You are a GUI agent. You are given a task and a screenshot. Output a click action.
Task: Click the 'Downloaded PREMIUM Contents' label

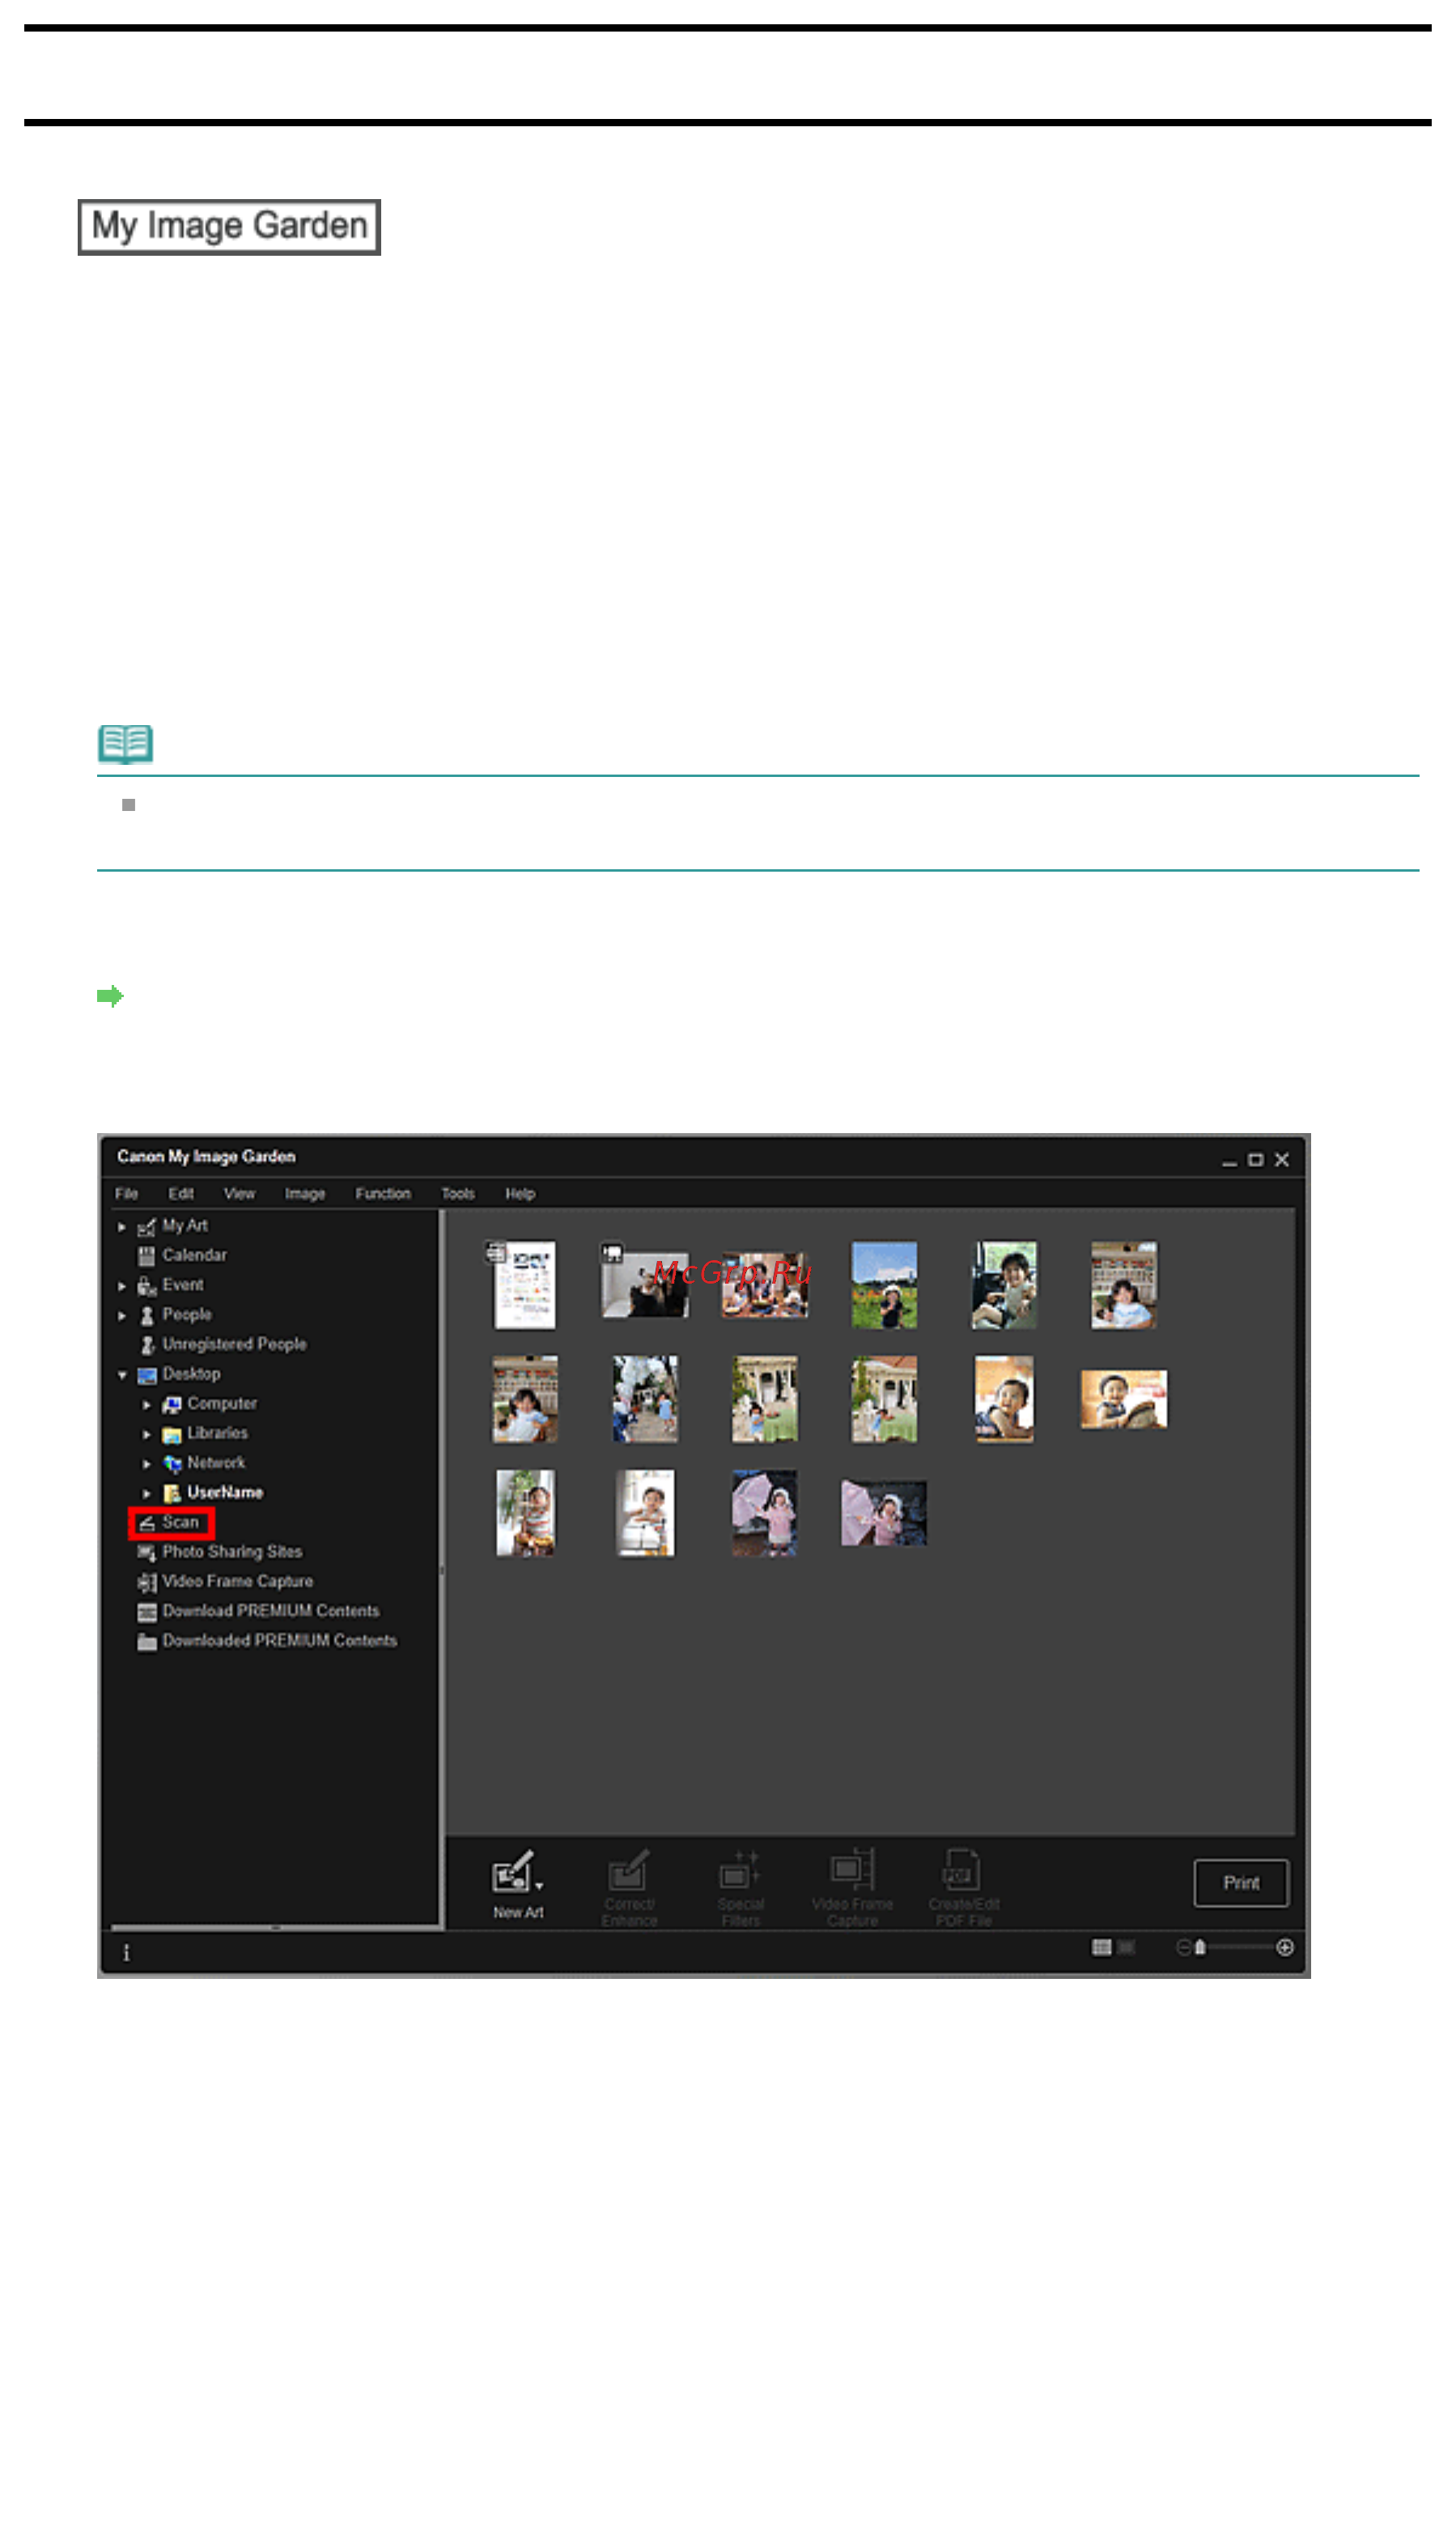click(x=280, y=1641)
